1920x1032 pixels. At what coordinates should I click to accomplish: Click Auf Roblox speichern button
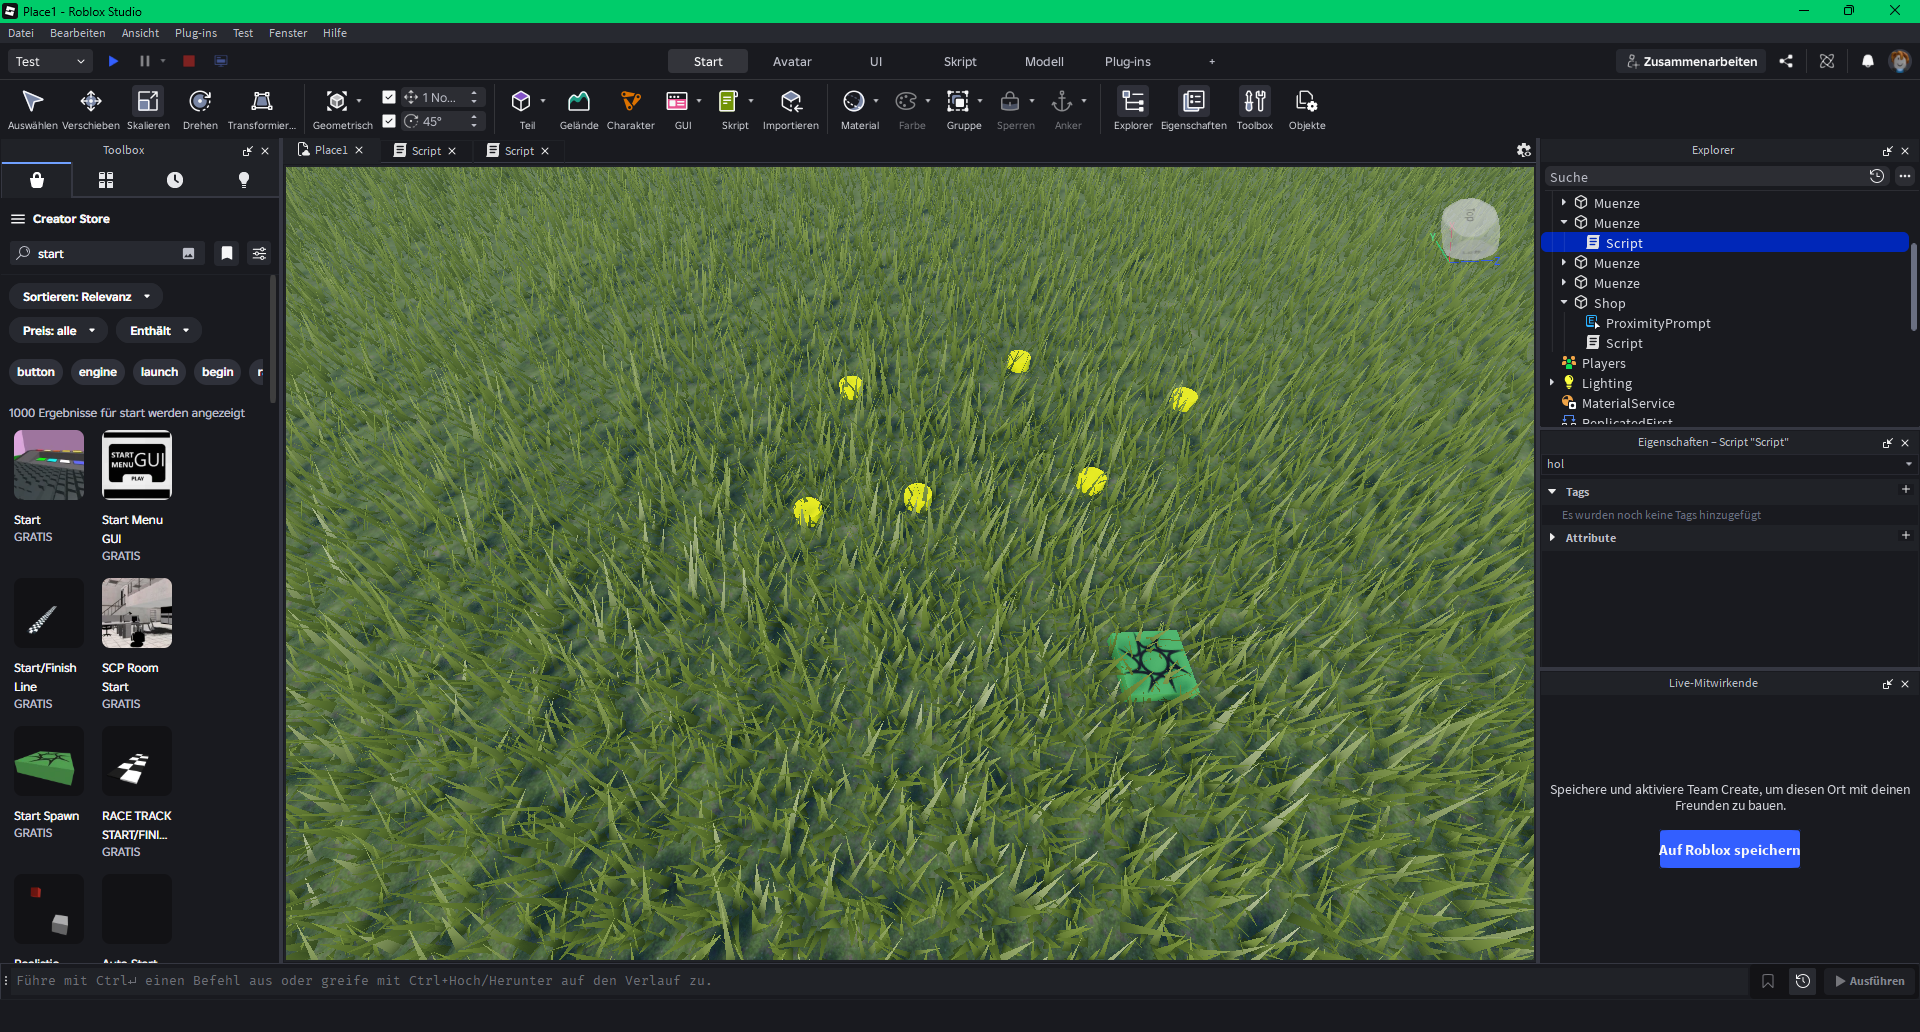tap(1729, 849)
